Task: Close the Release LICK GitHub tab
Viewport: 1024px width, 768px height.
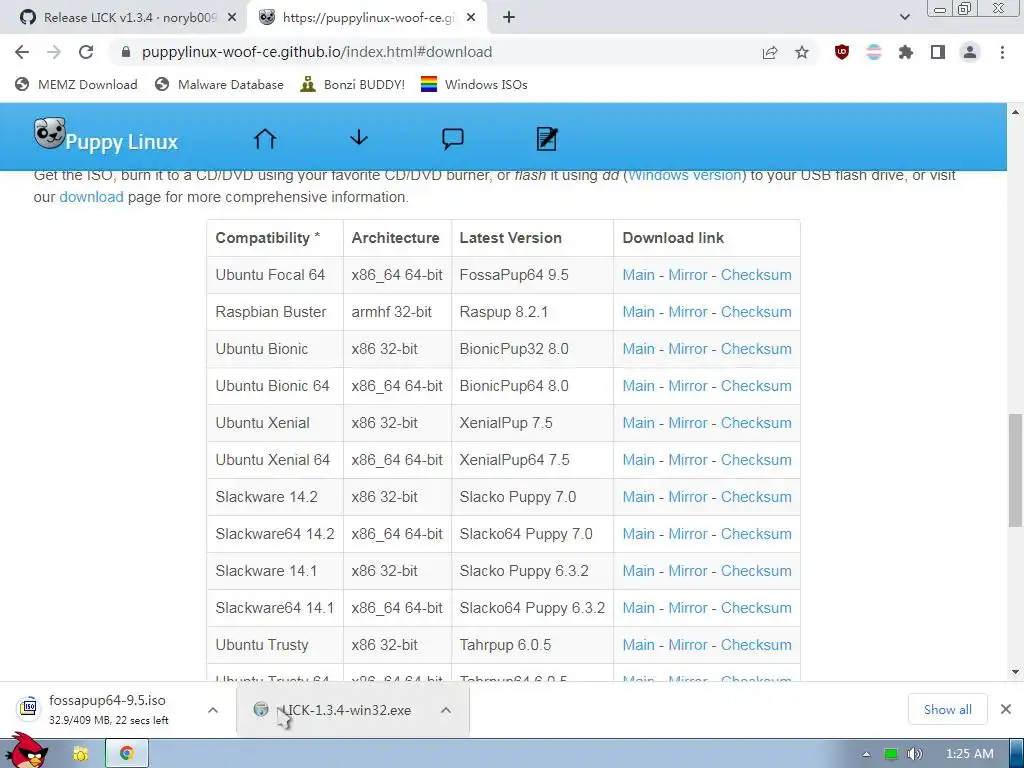Action: point(232,18)
